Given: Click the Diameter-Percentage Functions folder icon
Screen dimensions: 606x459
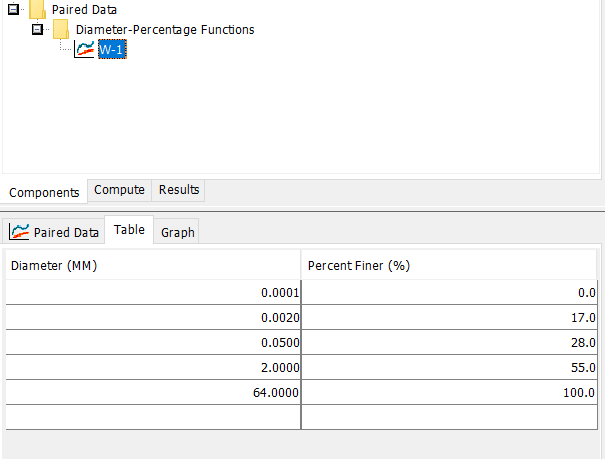Looking at the screenshot, I should click(61, 30).
